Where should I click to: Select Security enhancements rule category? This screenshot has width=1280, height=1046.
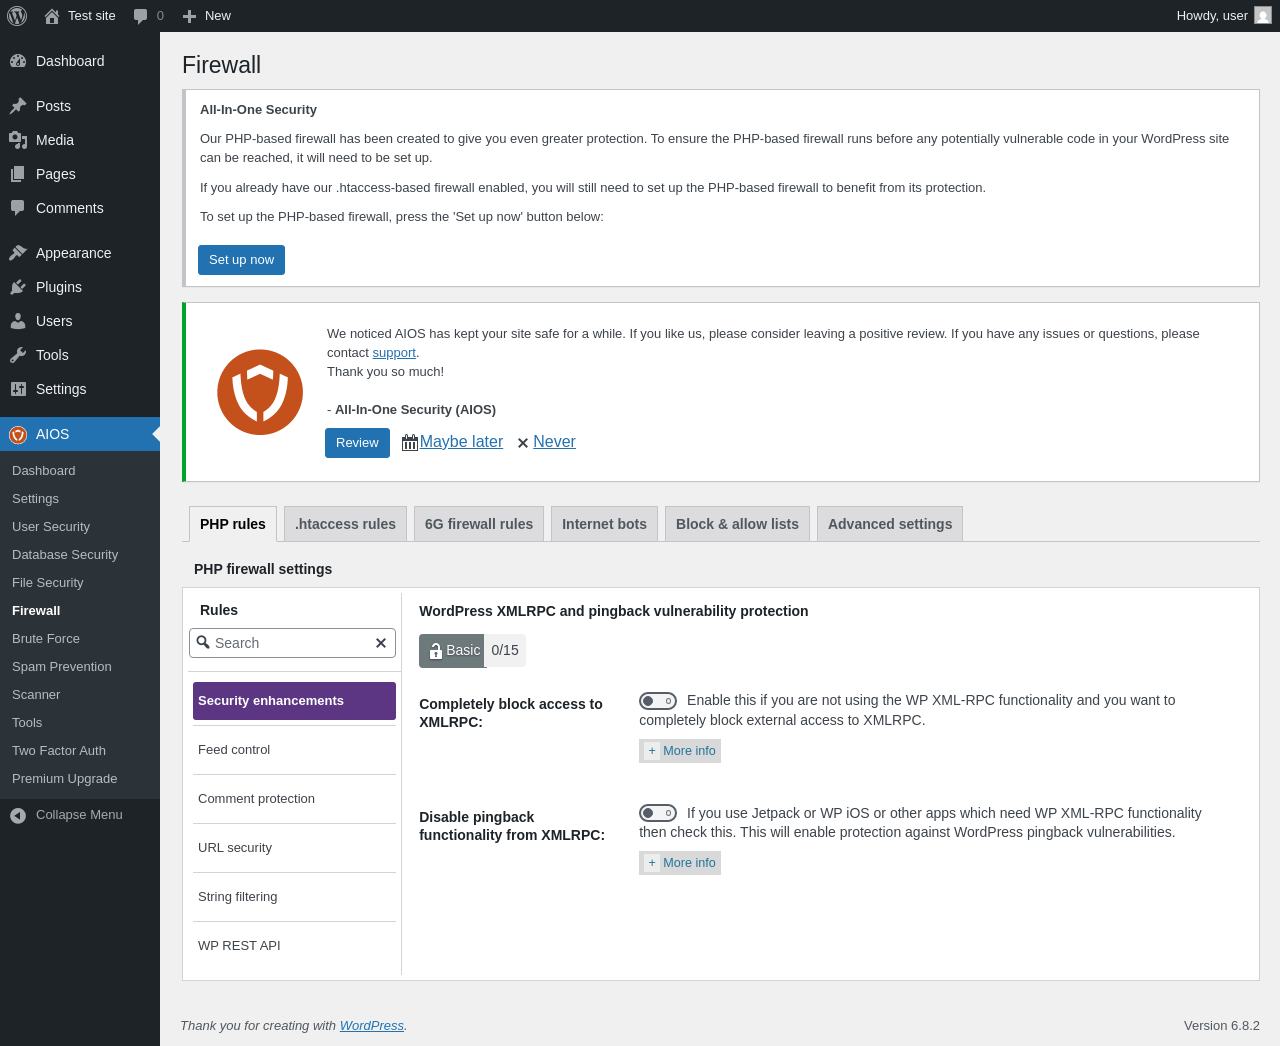click(x=294, y=701)
